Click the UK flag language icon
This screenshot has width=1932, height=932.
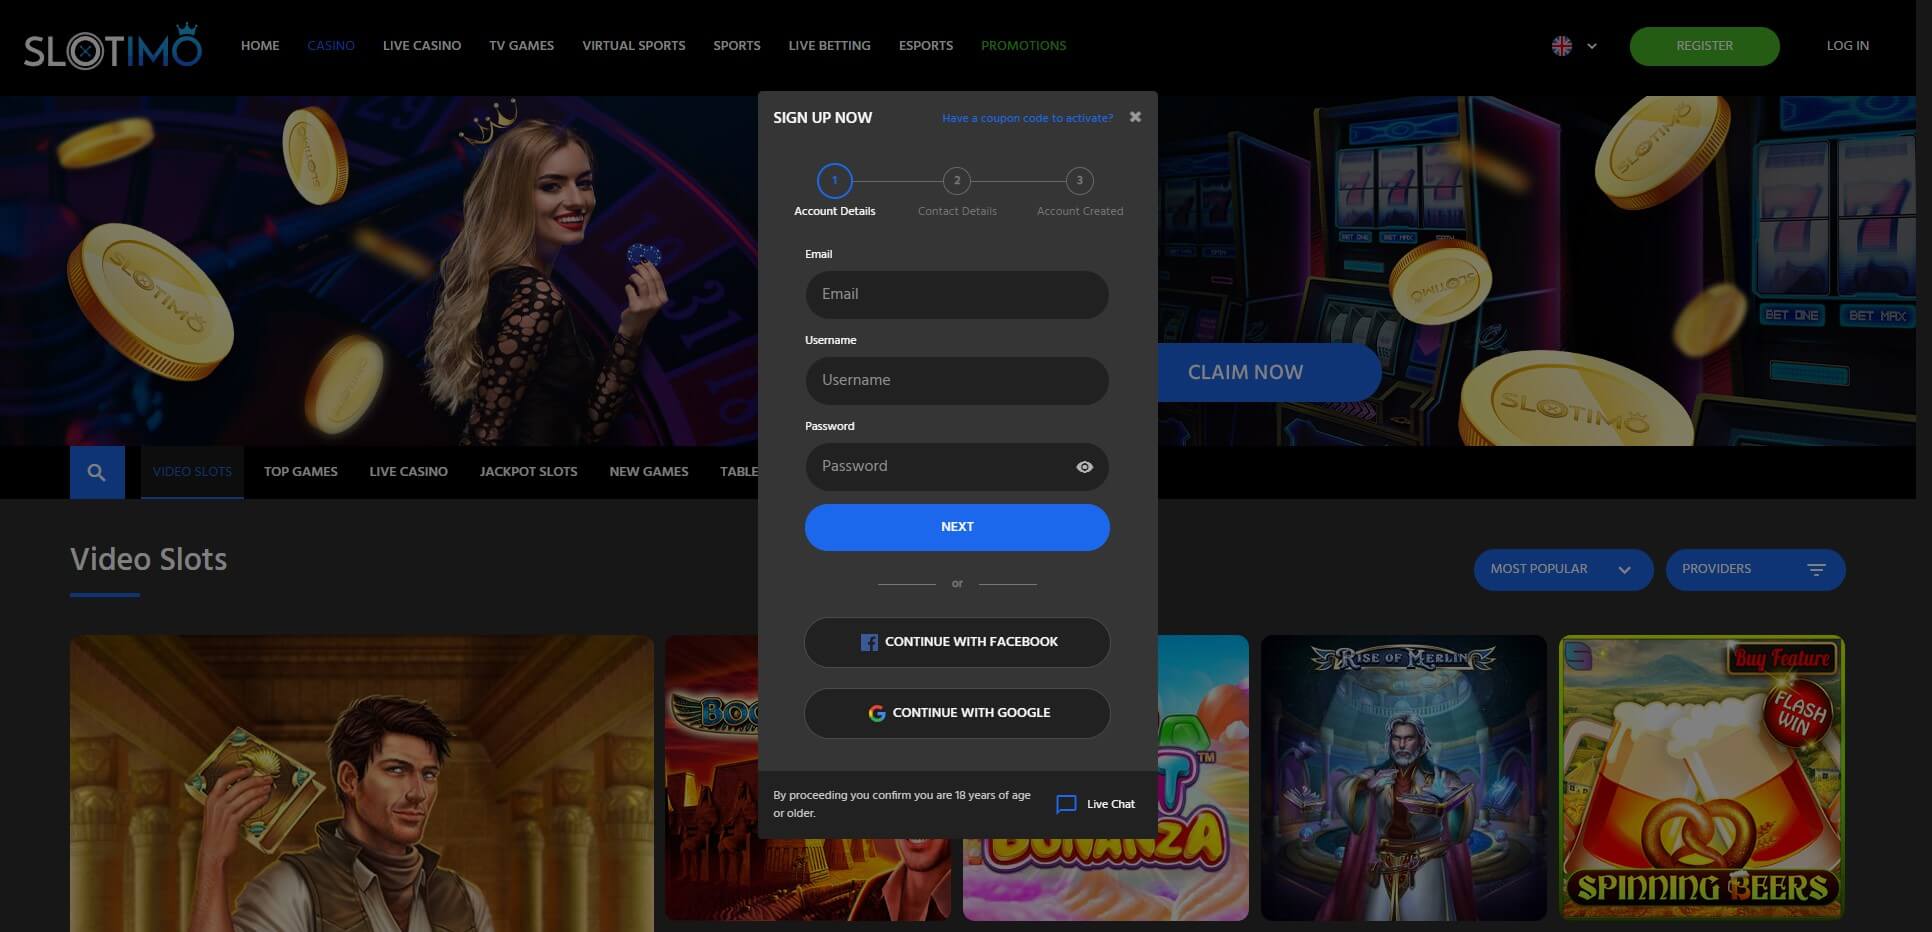coord(1561,46)
